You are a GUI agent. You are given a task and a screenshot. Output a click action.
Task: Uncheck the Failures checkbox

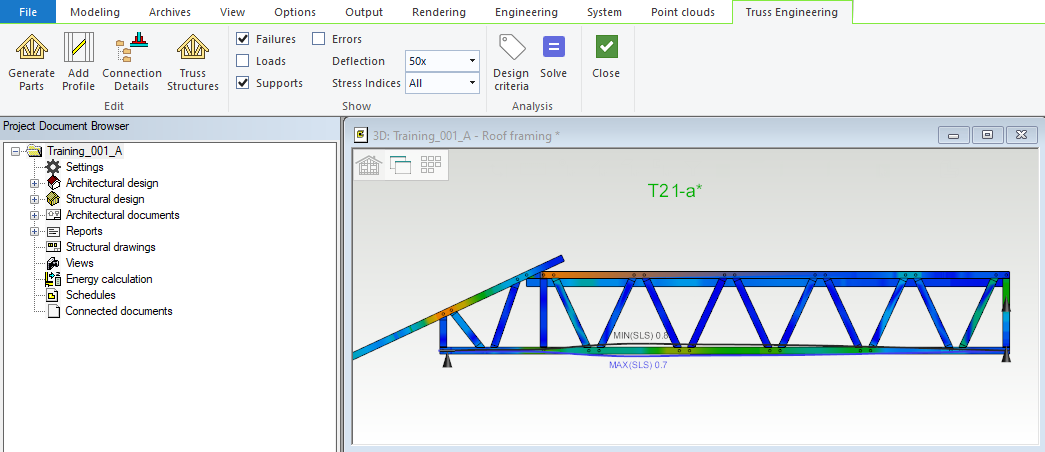tap(243, 39)
